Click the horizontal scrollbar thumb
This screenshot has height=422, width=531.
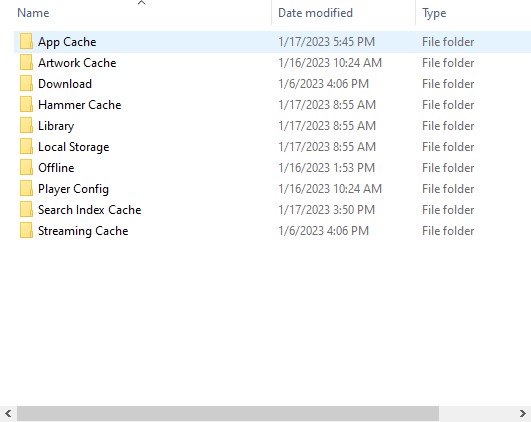tap(228, 414)
